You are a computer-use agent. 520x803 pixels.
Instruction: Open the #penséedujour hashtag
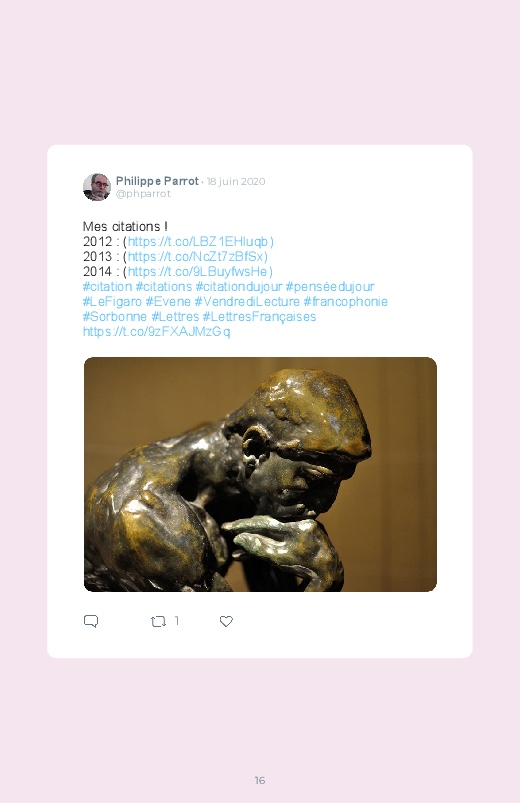point(330,286)
